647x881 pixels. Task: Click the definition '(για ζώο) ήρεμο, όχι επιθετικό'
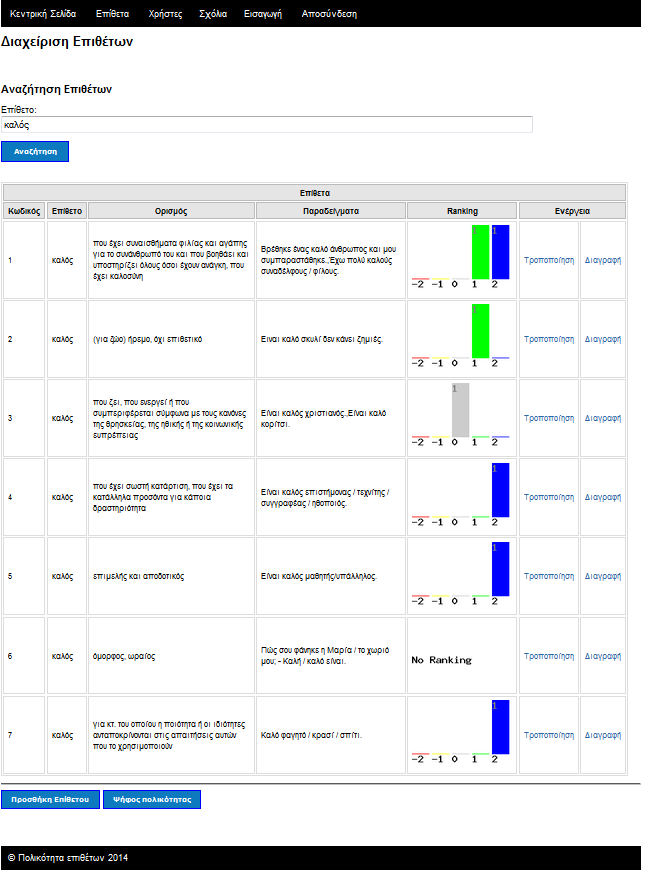pyautogui.click(x=147, y=339)
